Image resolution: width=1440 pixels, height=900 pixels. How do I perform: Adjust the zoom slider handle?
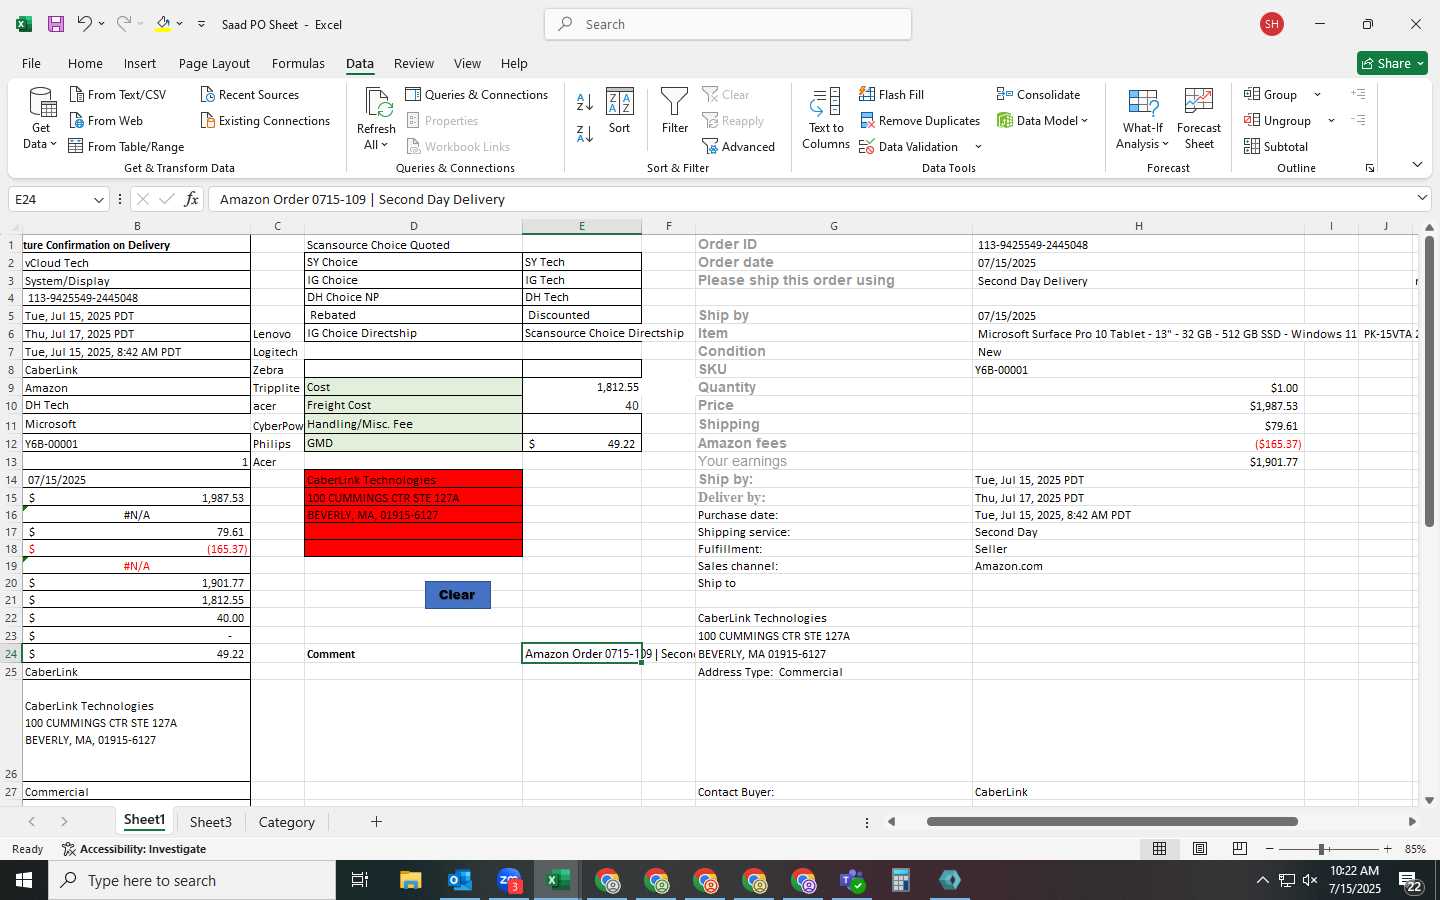(x=1322, y=849)
